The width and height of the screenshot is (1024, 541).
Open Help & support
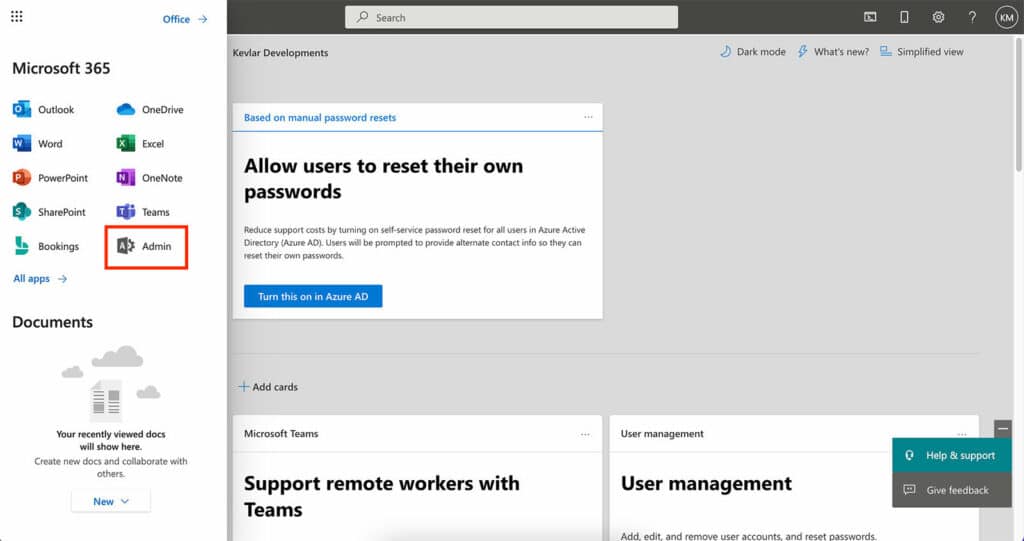coord(952,455)
